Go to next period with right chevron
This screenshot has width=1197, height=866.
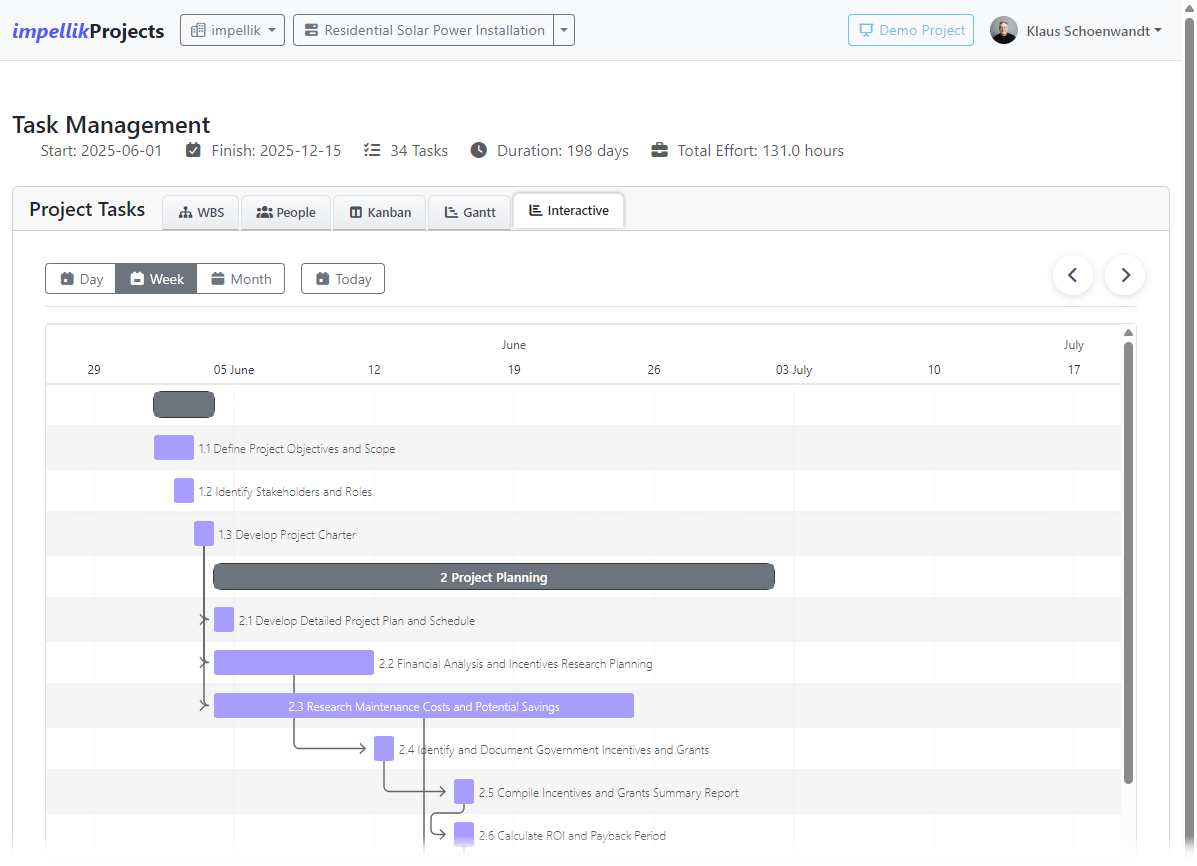(1125, 275)
